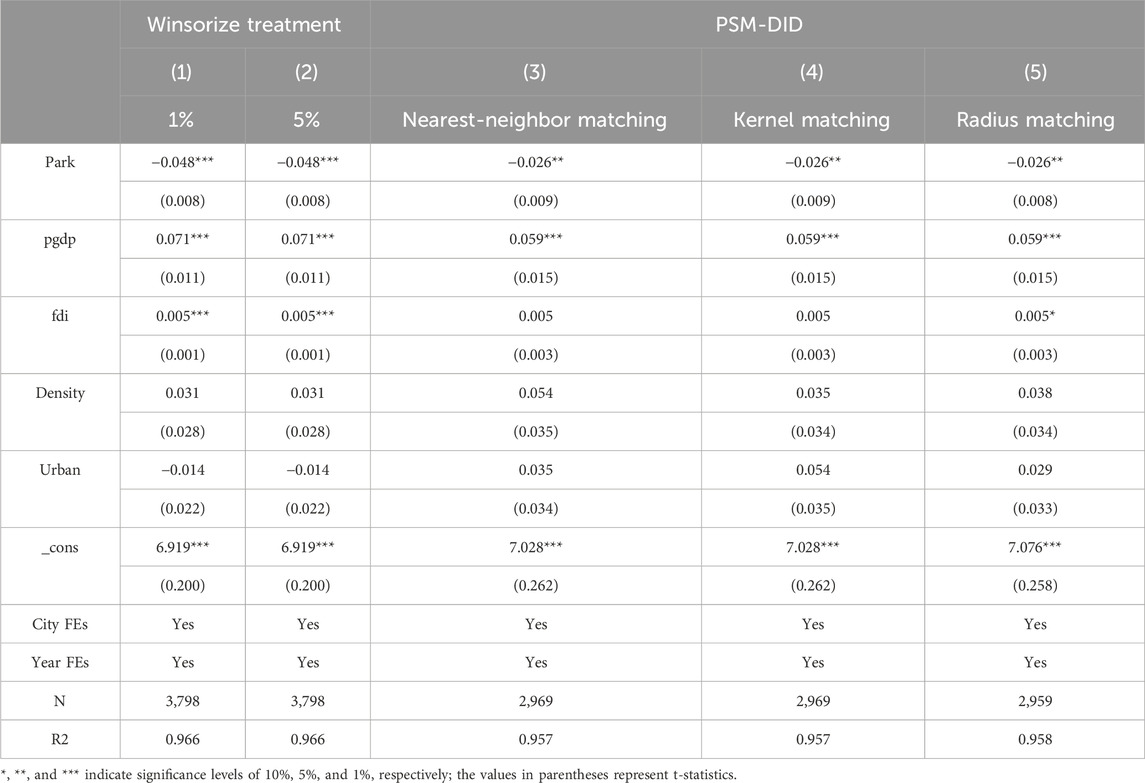Select the R2 row label
Screen dimensions: 1145x783
60,738
